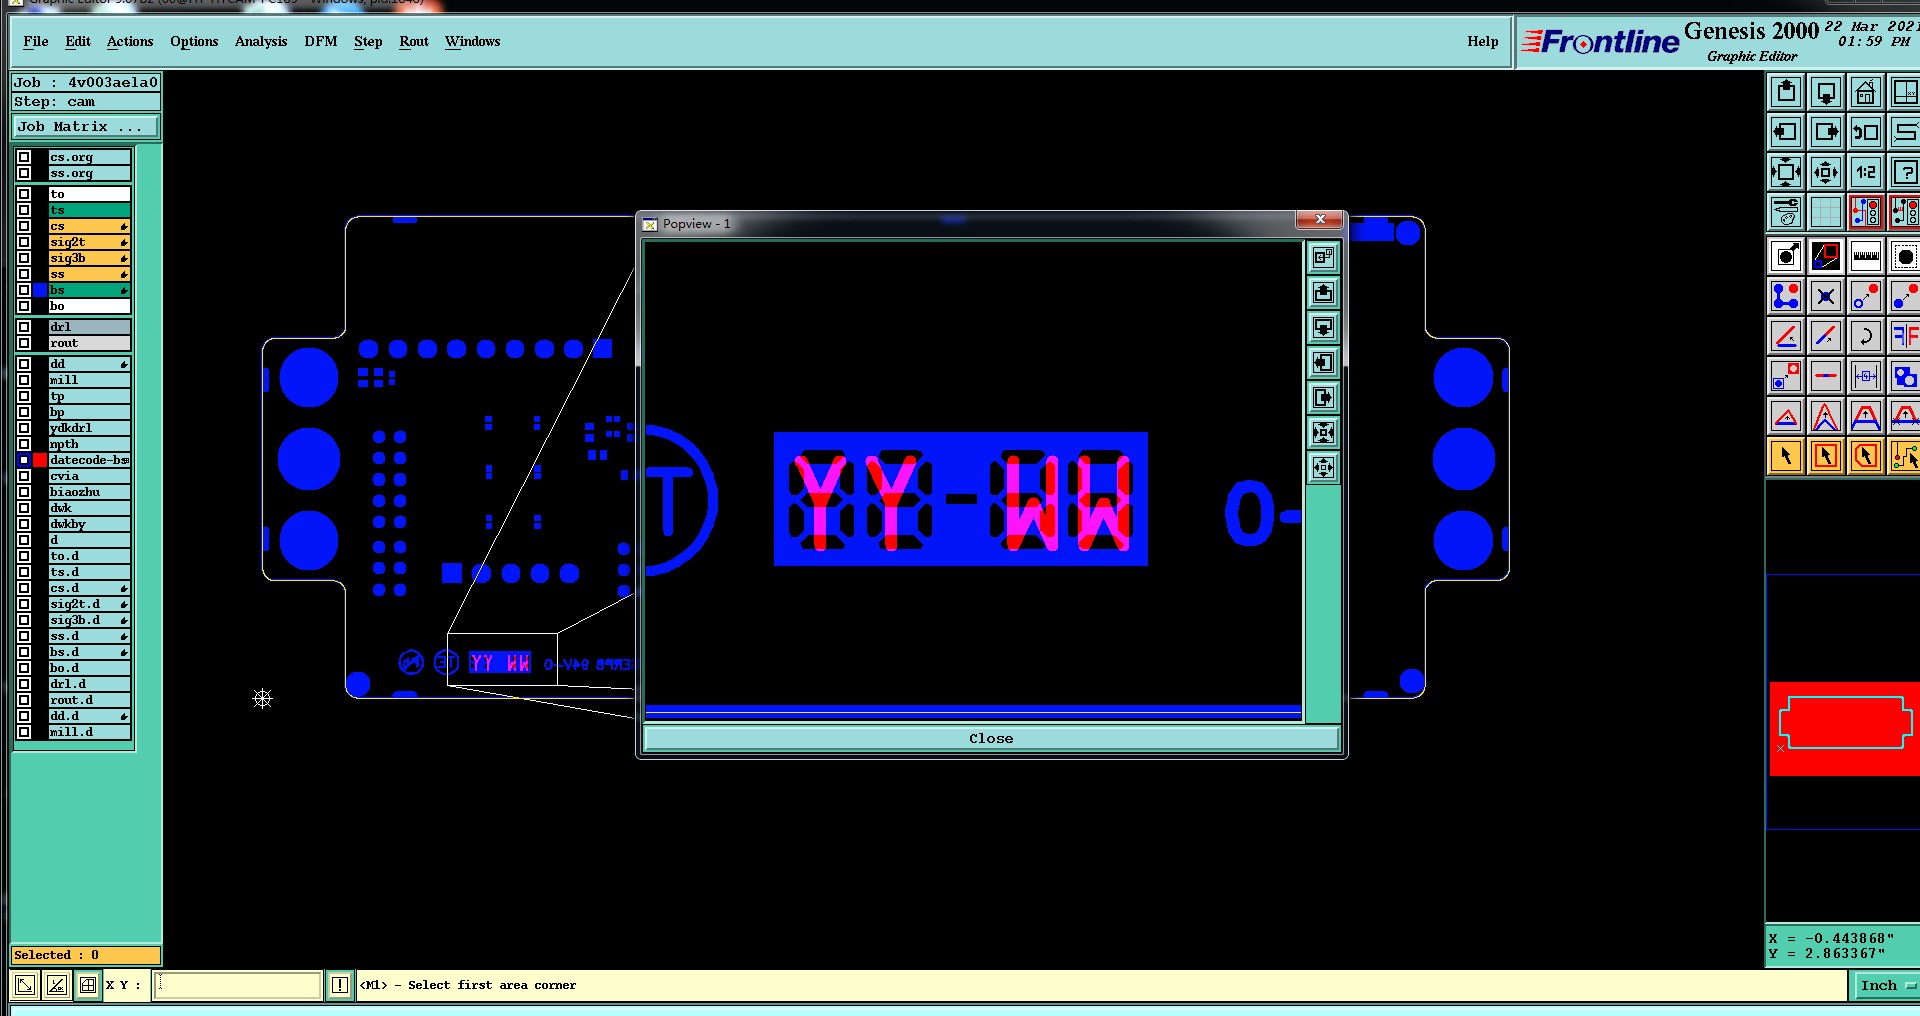
Task: Click into the X Y coordinate input field
Action: point(238,985)
